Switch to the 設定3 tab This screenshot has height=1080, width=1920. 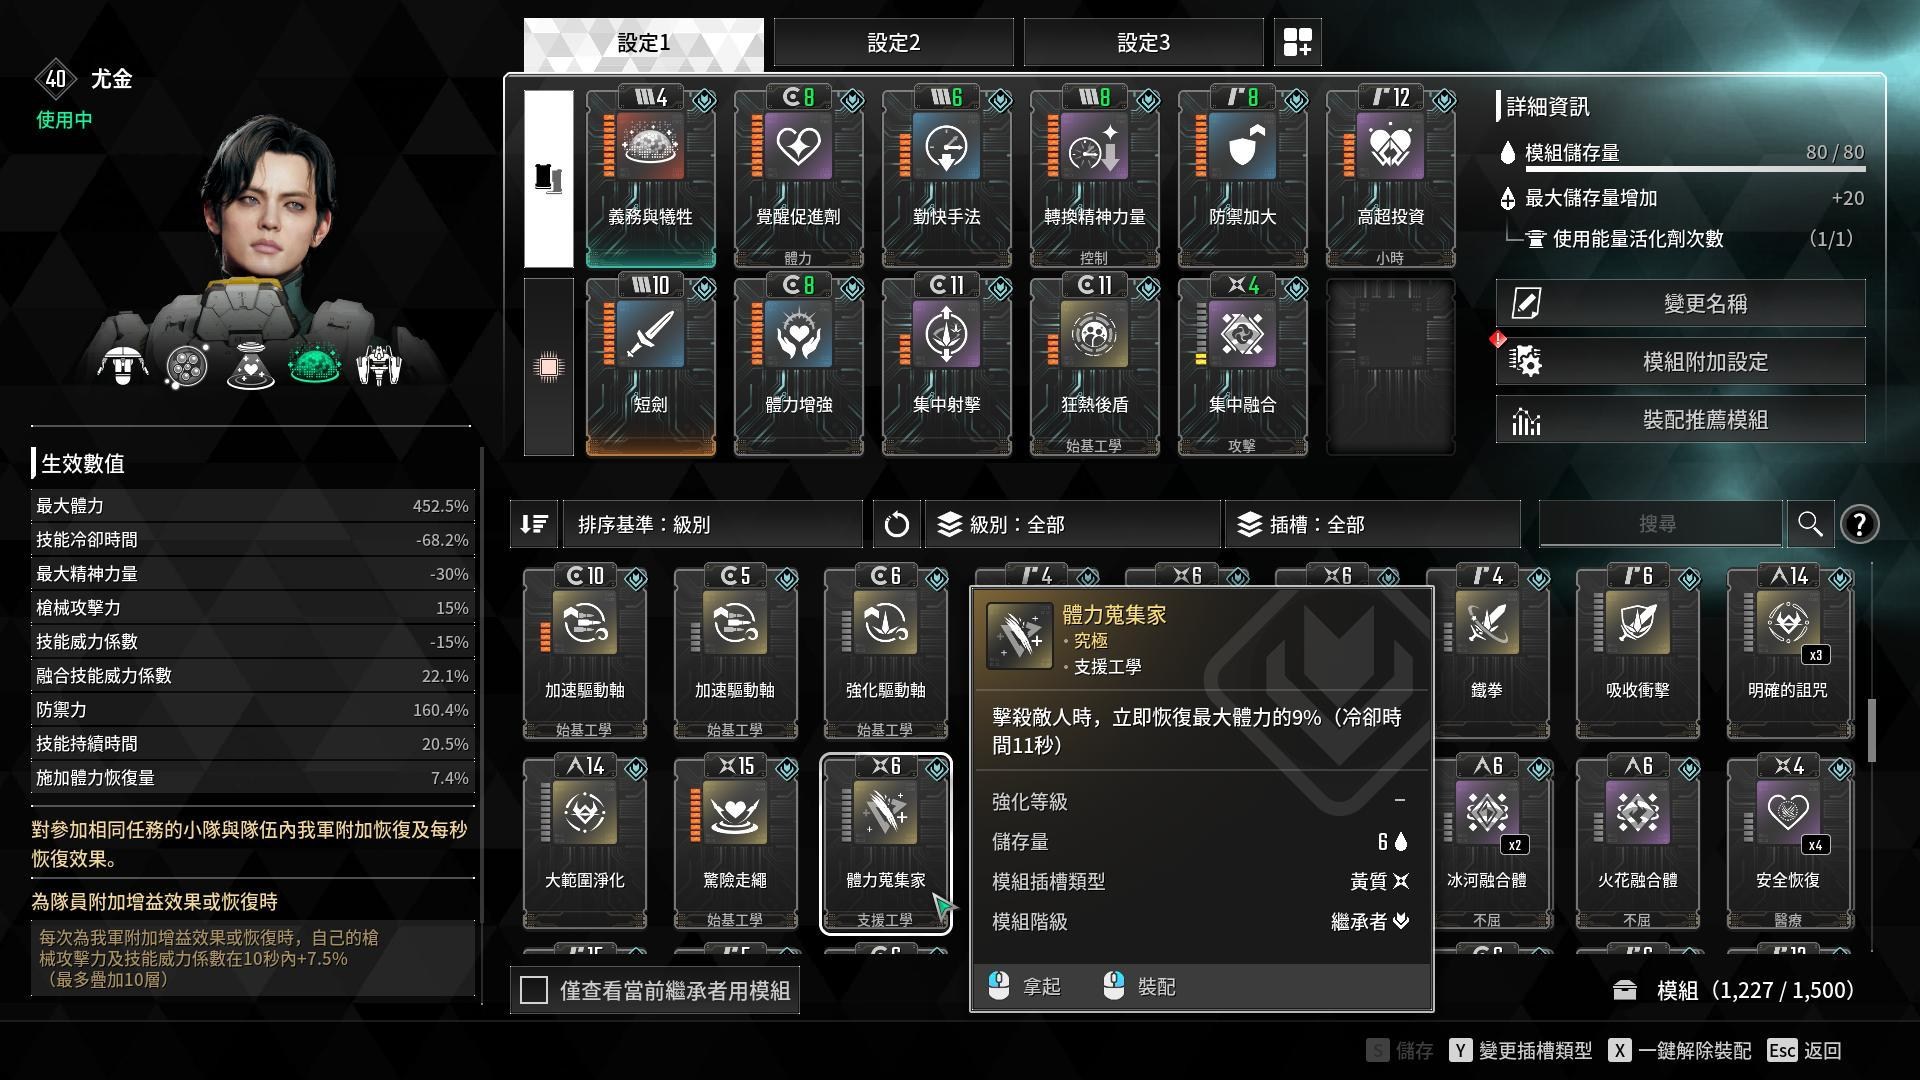click(1143, 43)
